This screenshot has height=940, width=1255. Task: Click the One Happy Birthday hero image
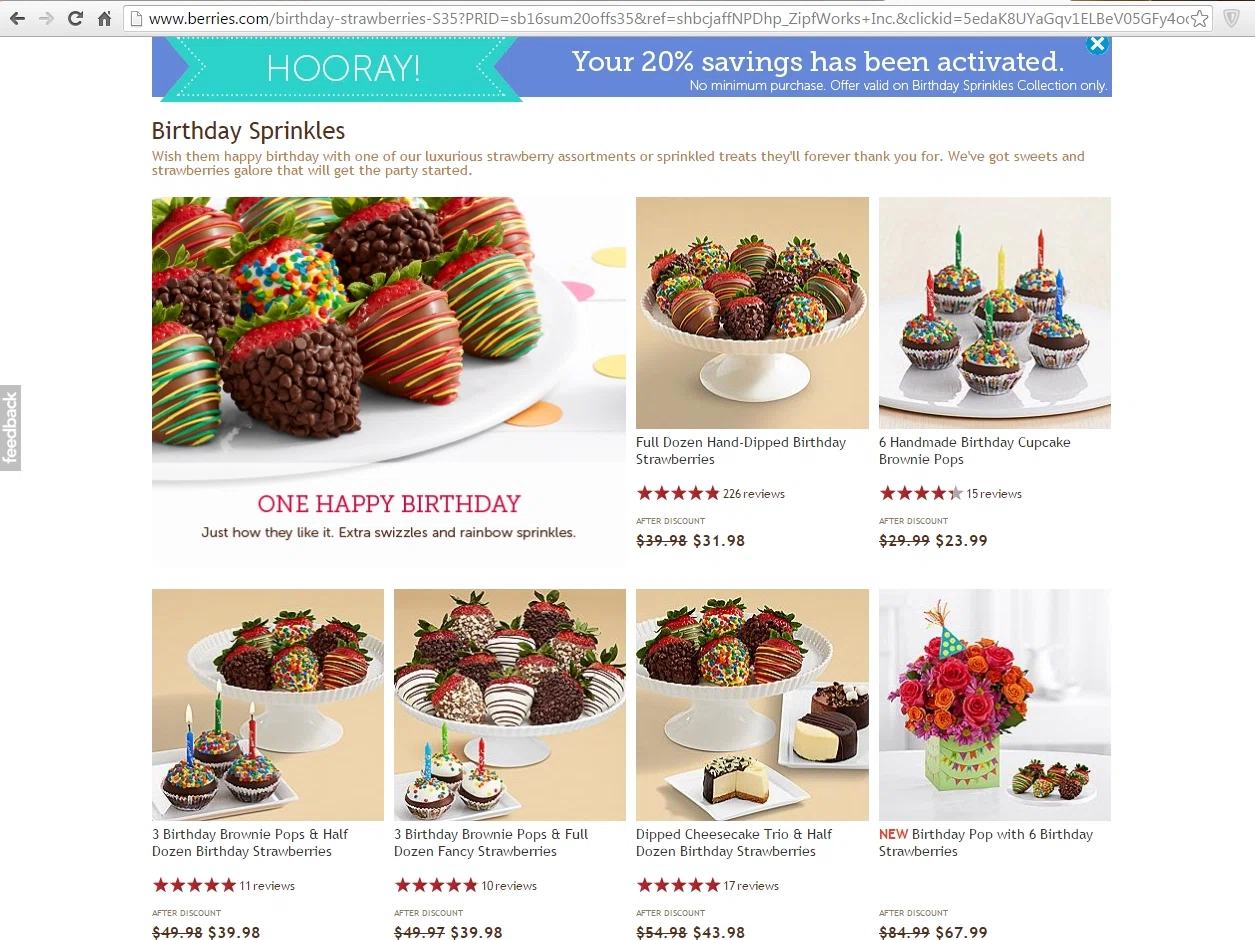tap(389, 382)
